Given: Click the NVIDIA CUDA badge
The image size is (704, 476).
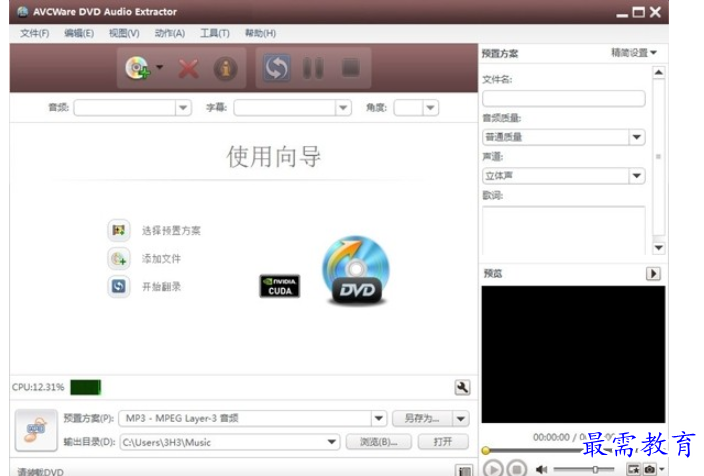Looking at the screenshot, I should click(x=280, y=286).
